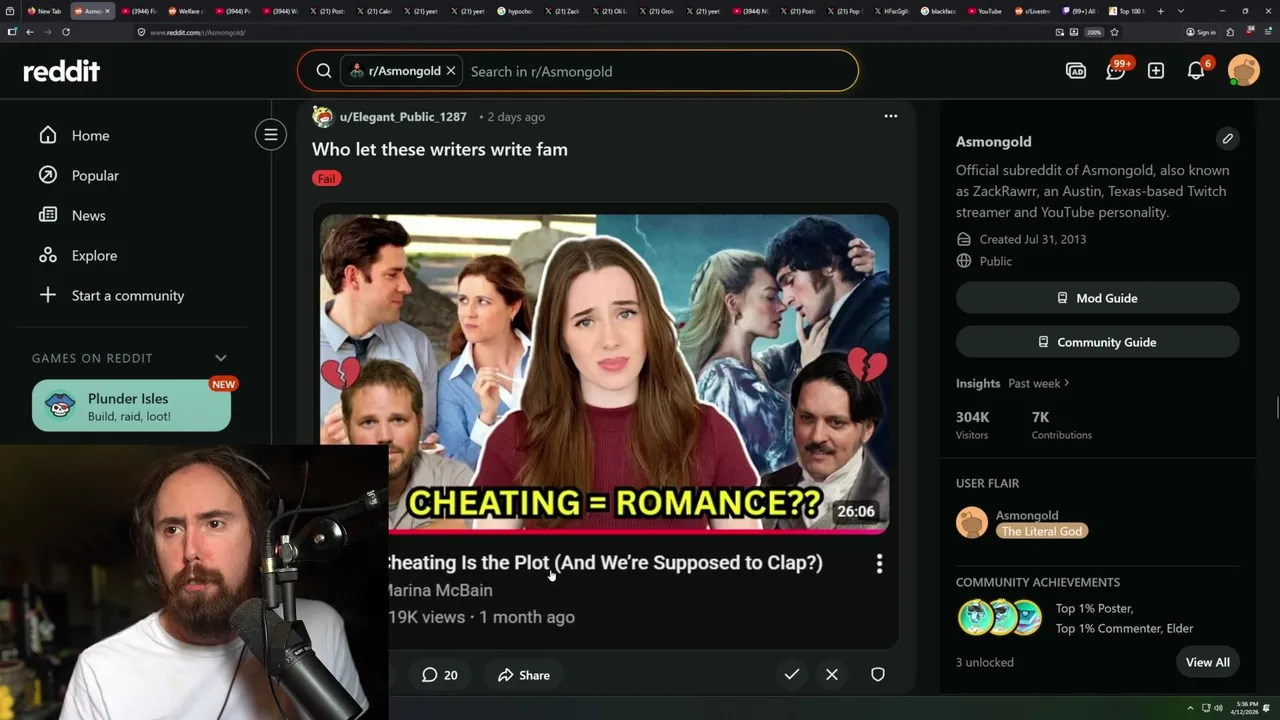Open the Plunder Isles game card

click(131, 406)
